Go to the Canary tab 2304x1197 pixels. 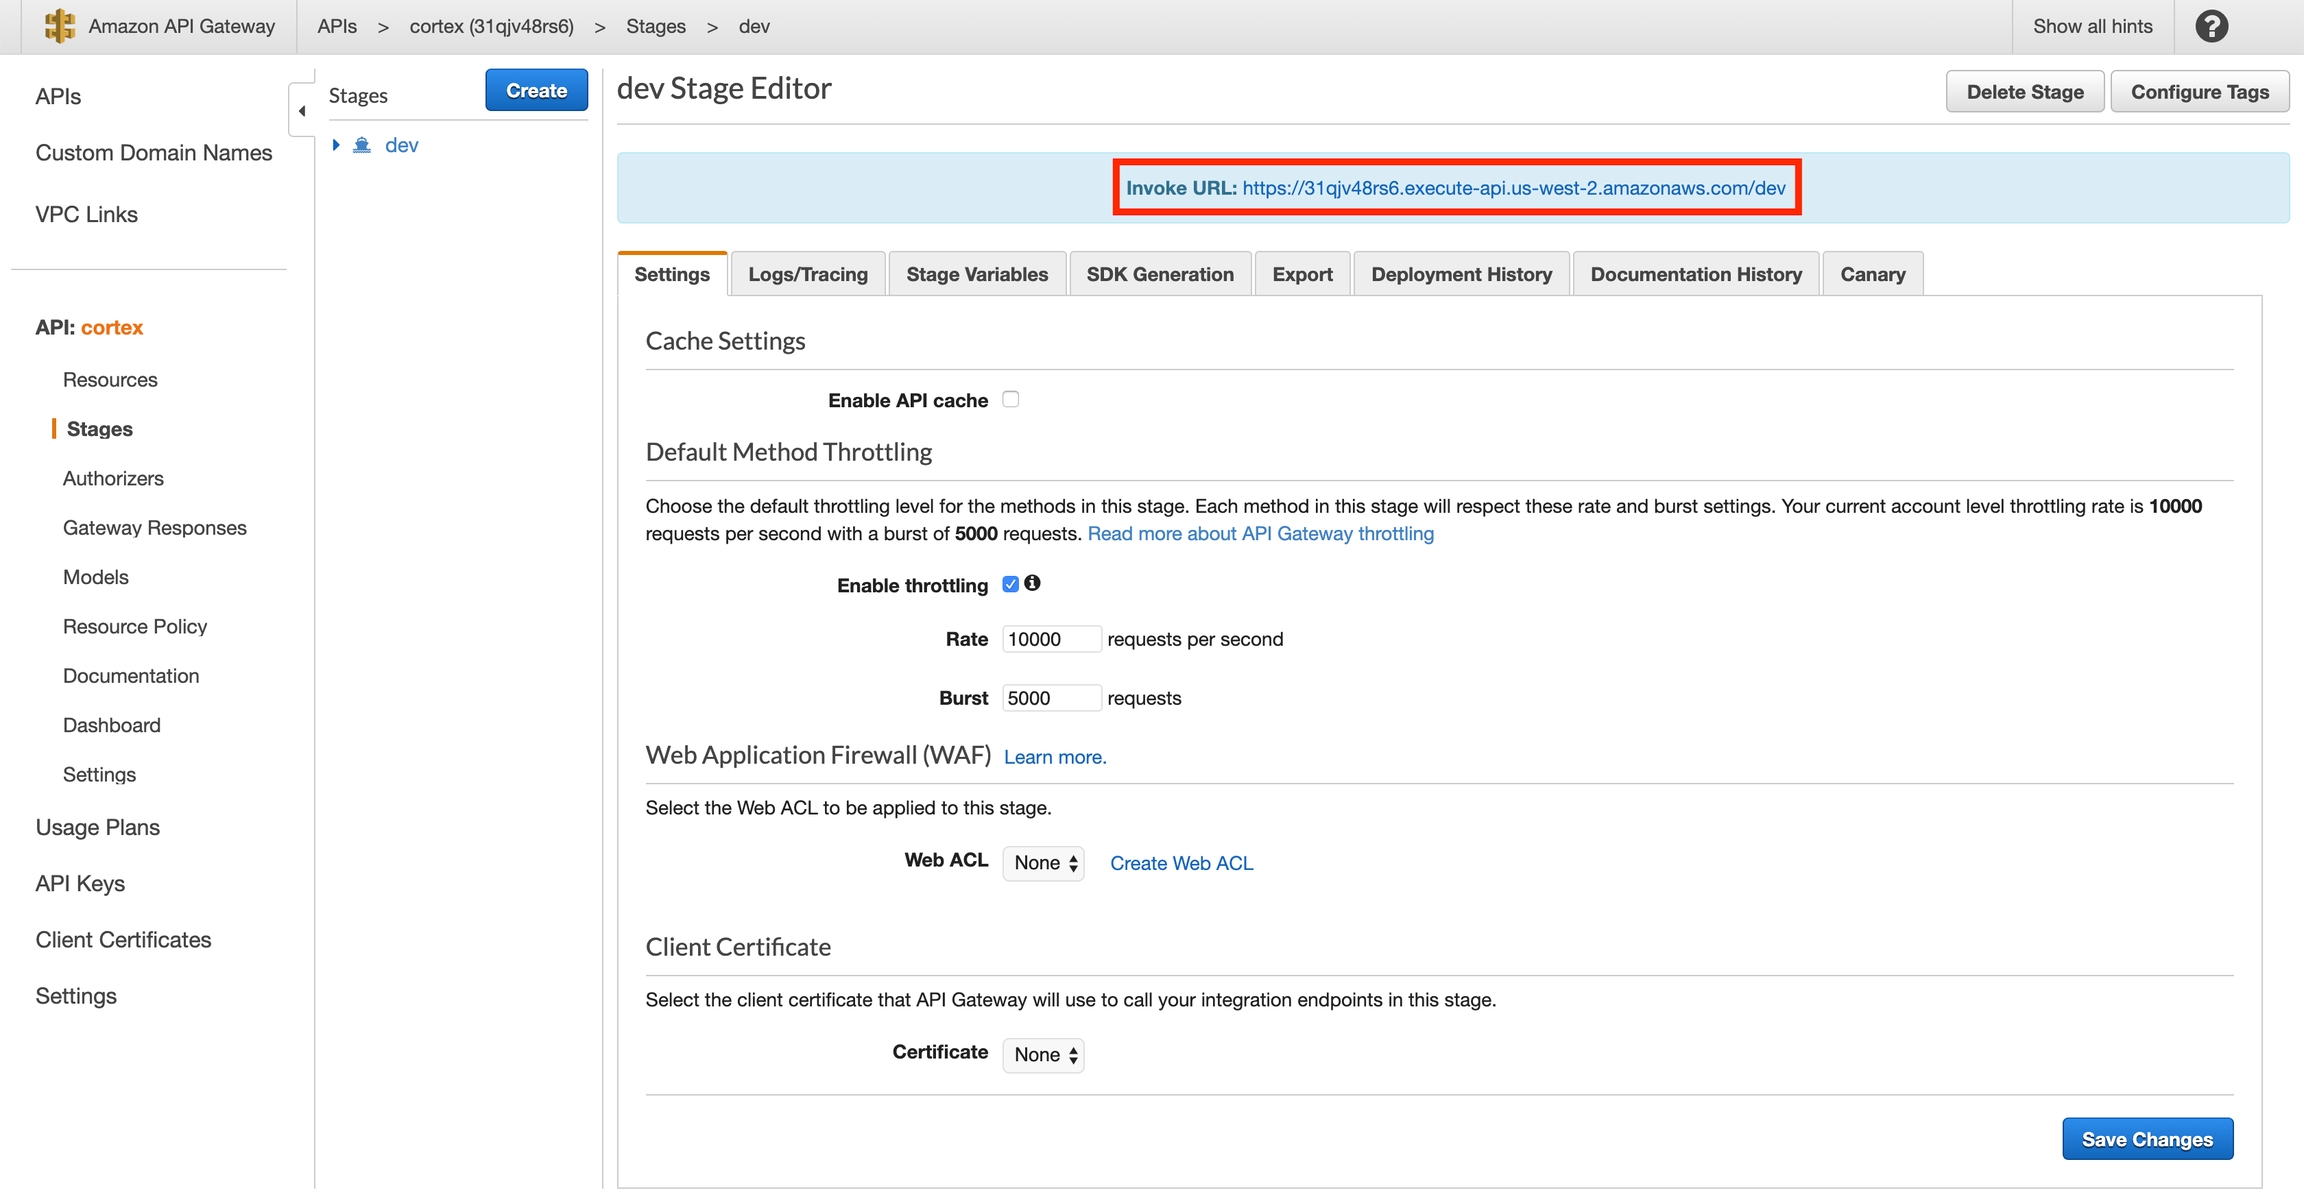1872,274
